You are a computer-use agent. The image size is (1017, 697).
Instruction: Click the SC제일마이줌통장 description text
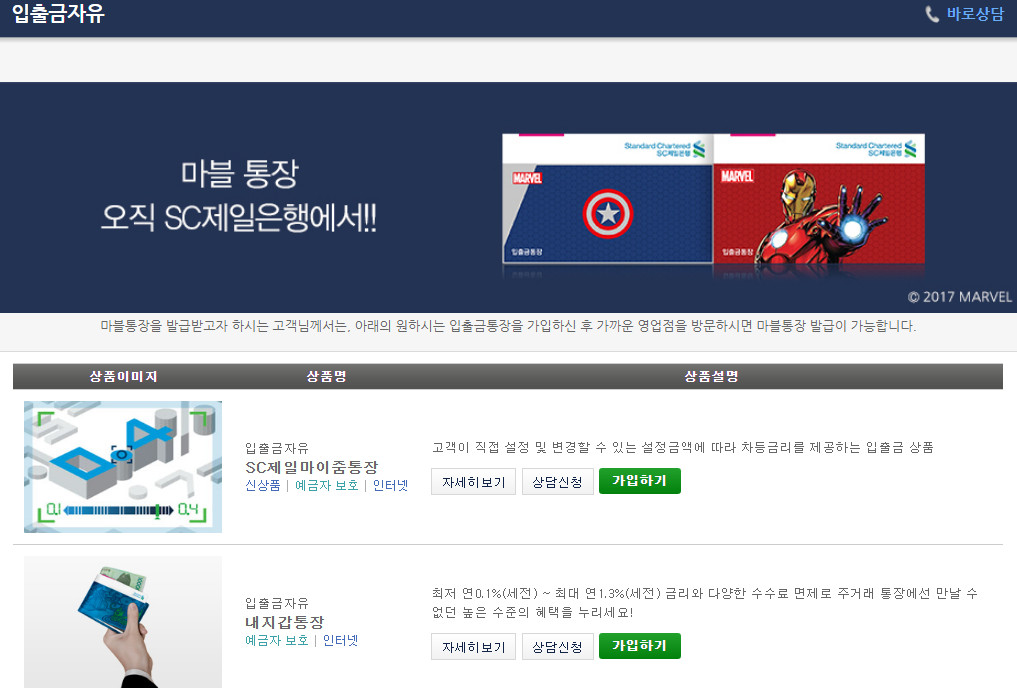[x=683, y=447]
